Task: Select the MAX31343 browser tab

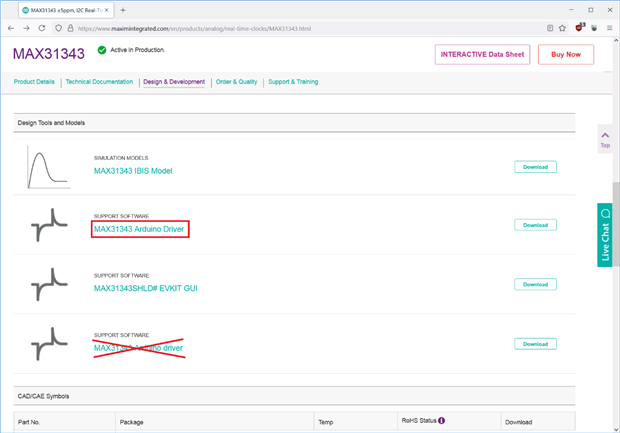Action: coord(66,10)
